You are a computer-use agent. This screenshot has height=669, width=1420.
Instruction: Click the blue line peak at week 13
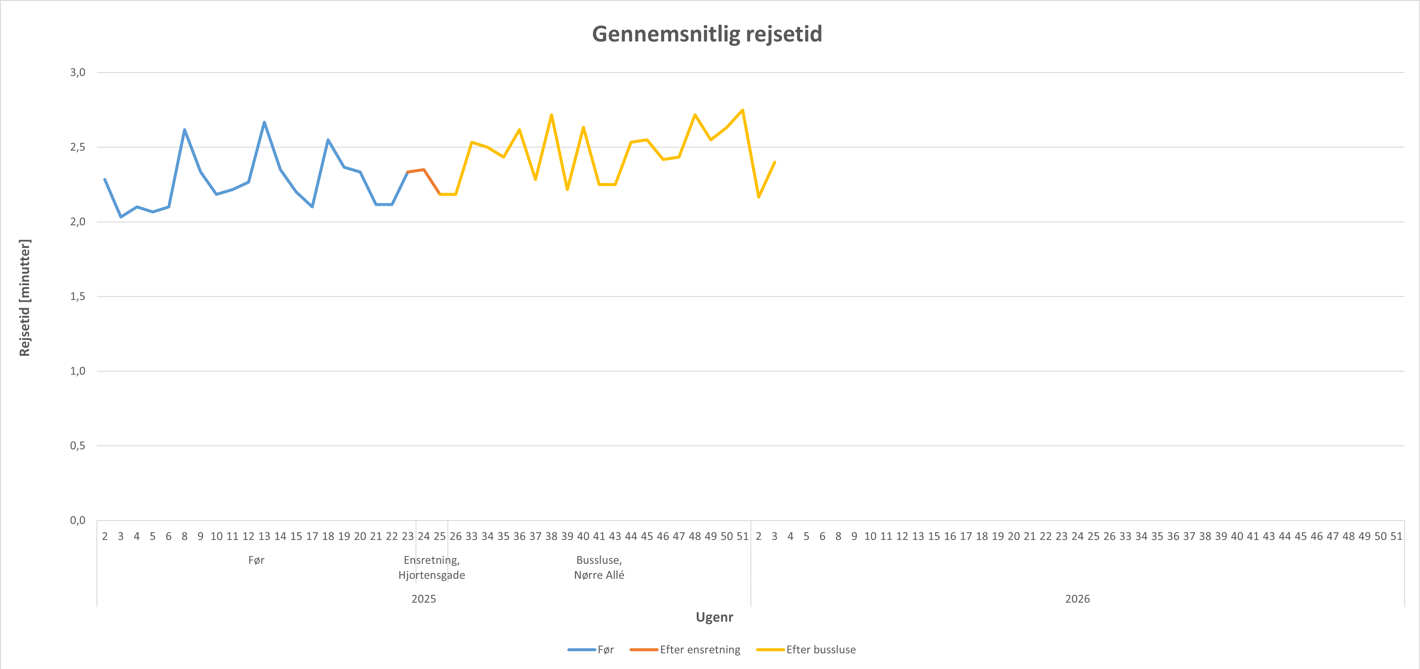pyautogui.click(x=264, y=122)
